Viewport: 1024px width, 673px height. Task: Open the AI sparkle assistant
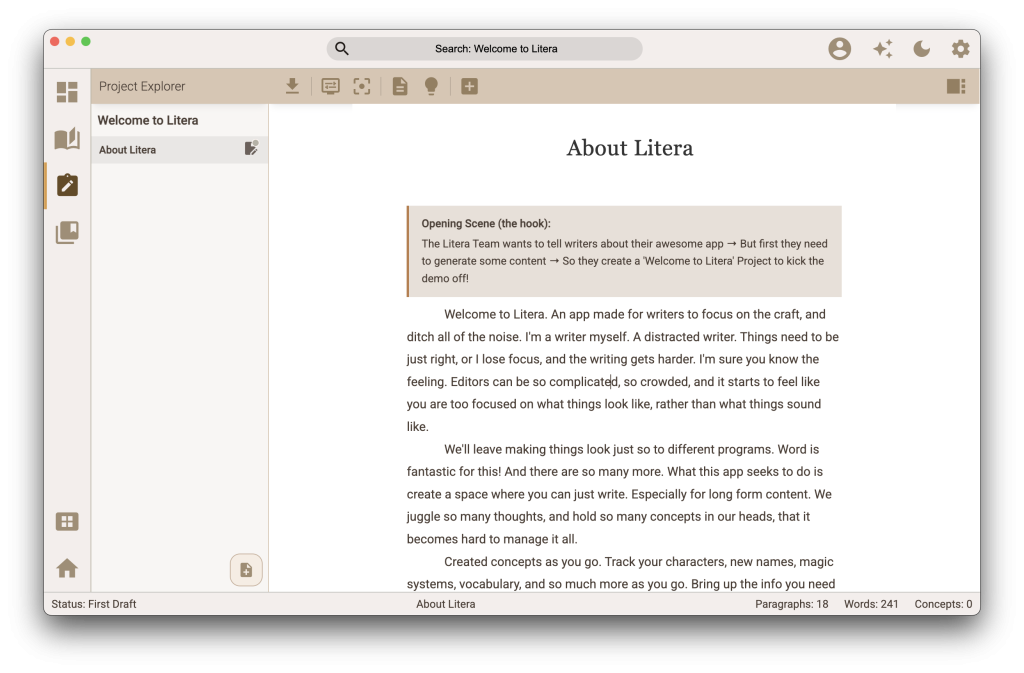pyautogui.click(x=882, y=48)
